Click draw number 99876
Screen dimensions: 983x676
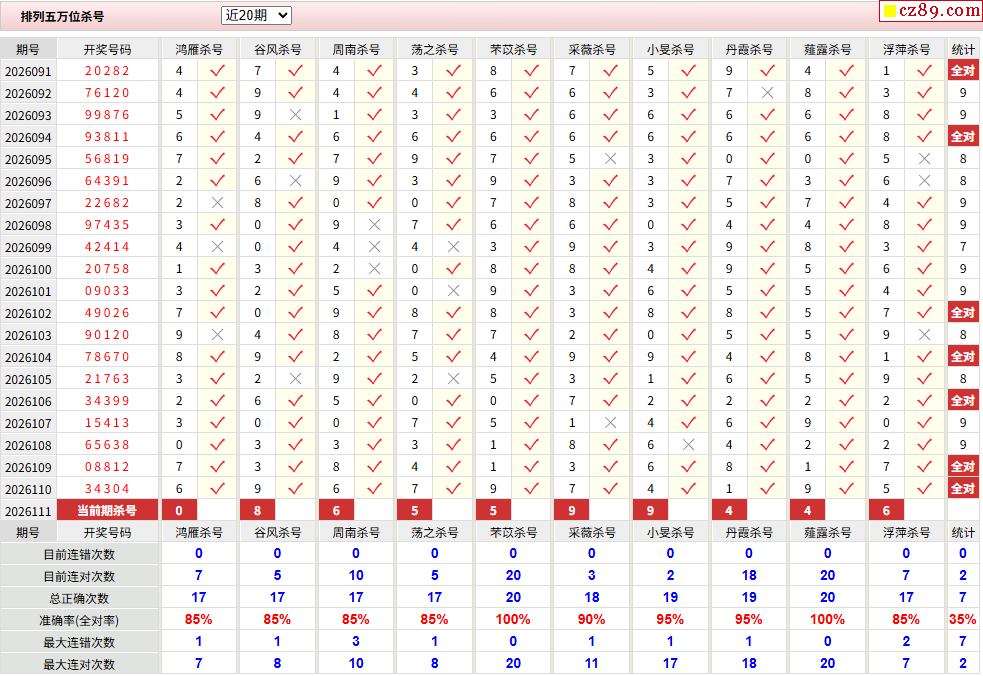[x=107, y=115]
